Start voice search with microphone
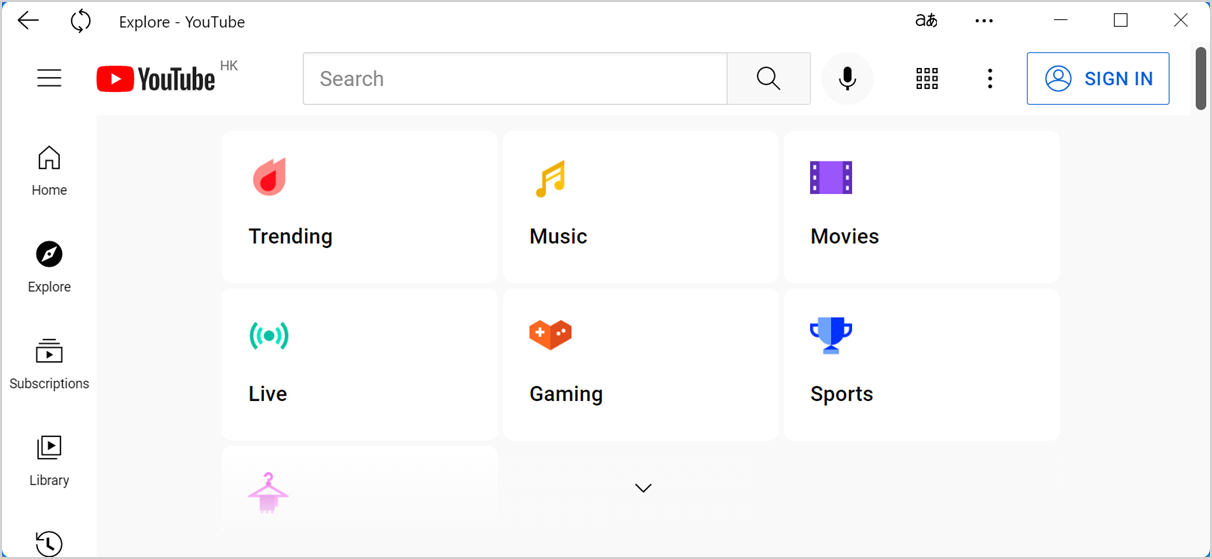This screenshot has width=1212, height=559. [847, 79]
